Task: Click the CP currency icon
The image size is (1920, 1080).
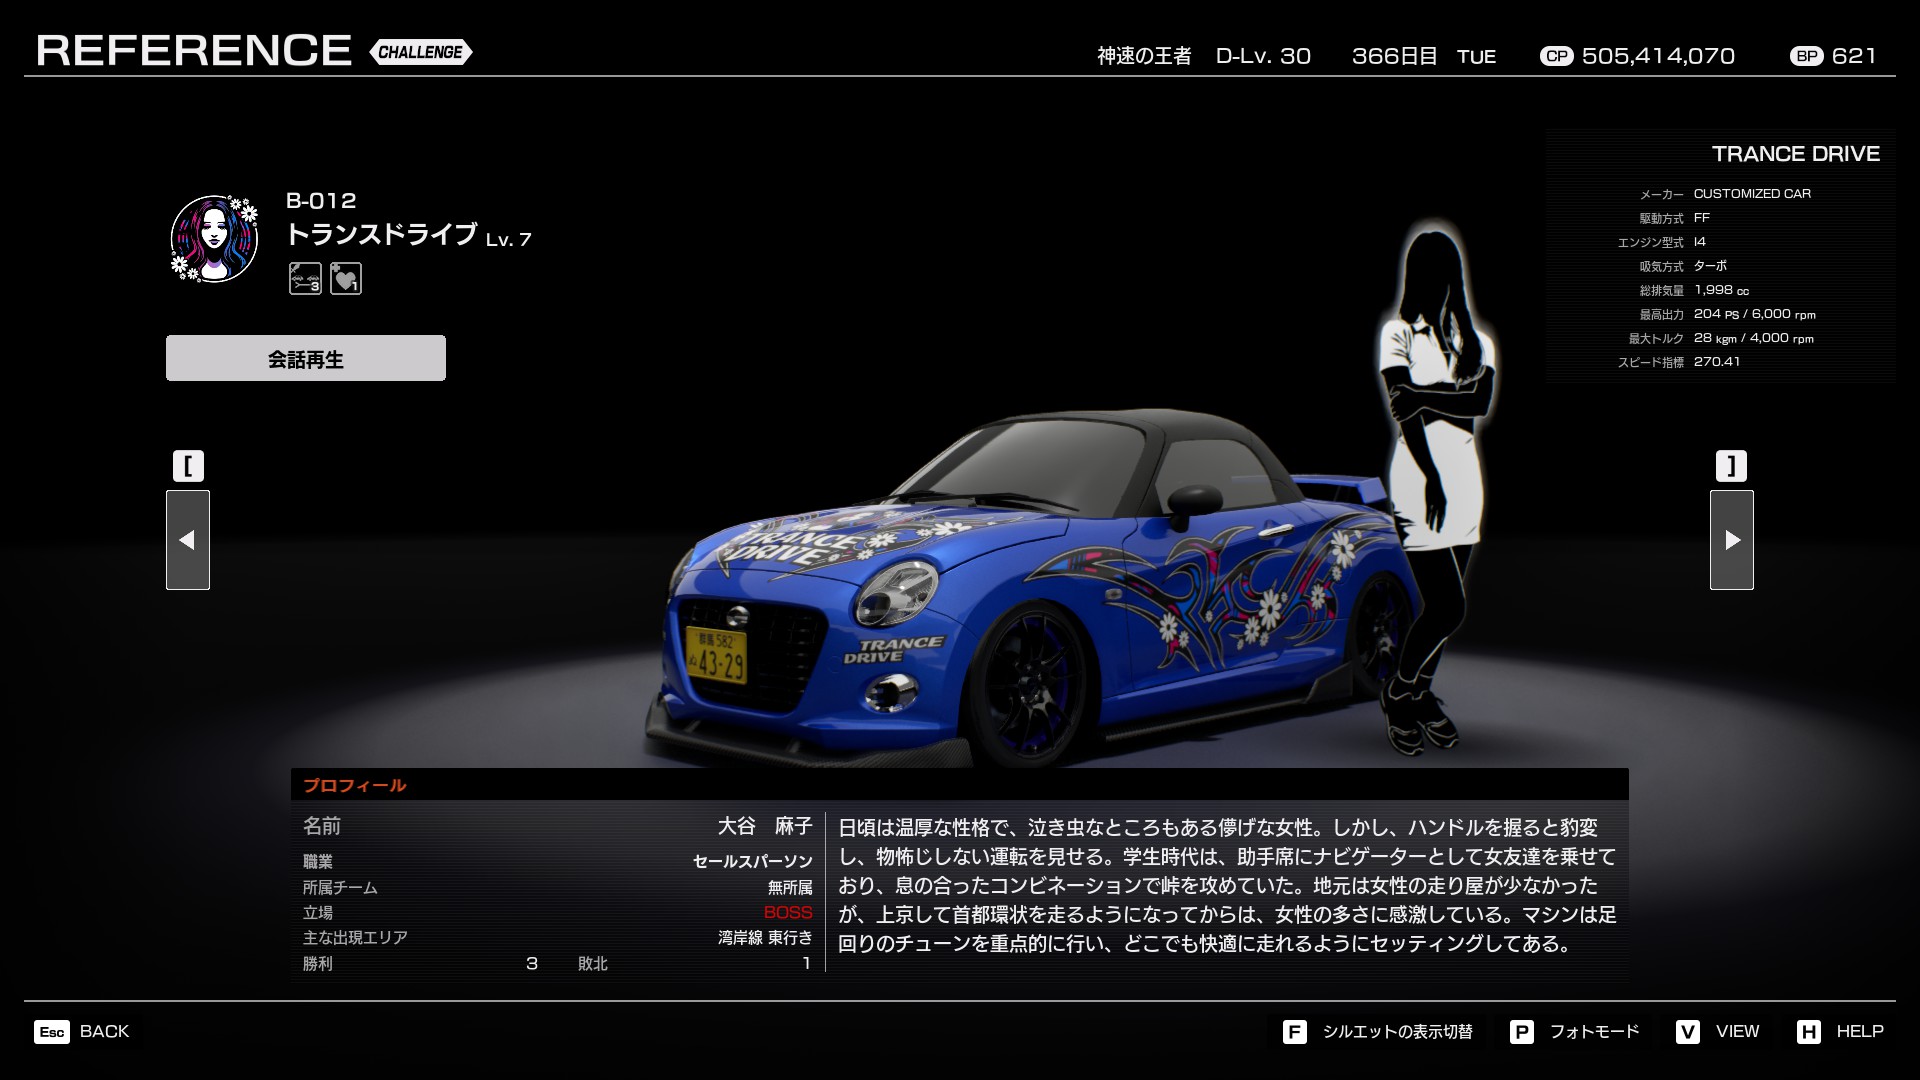Action: pos(1556,56)
